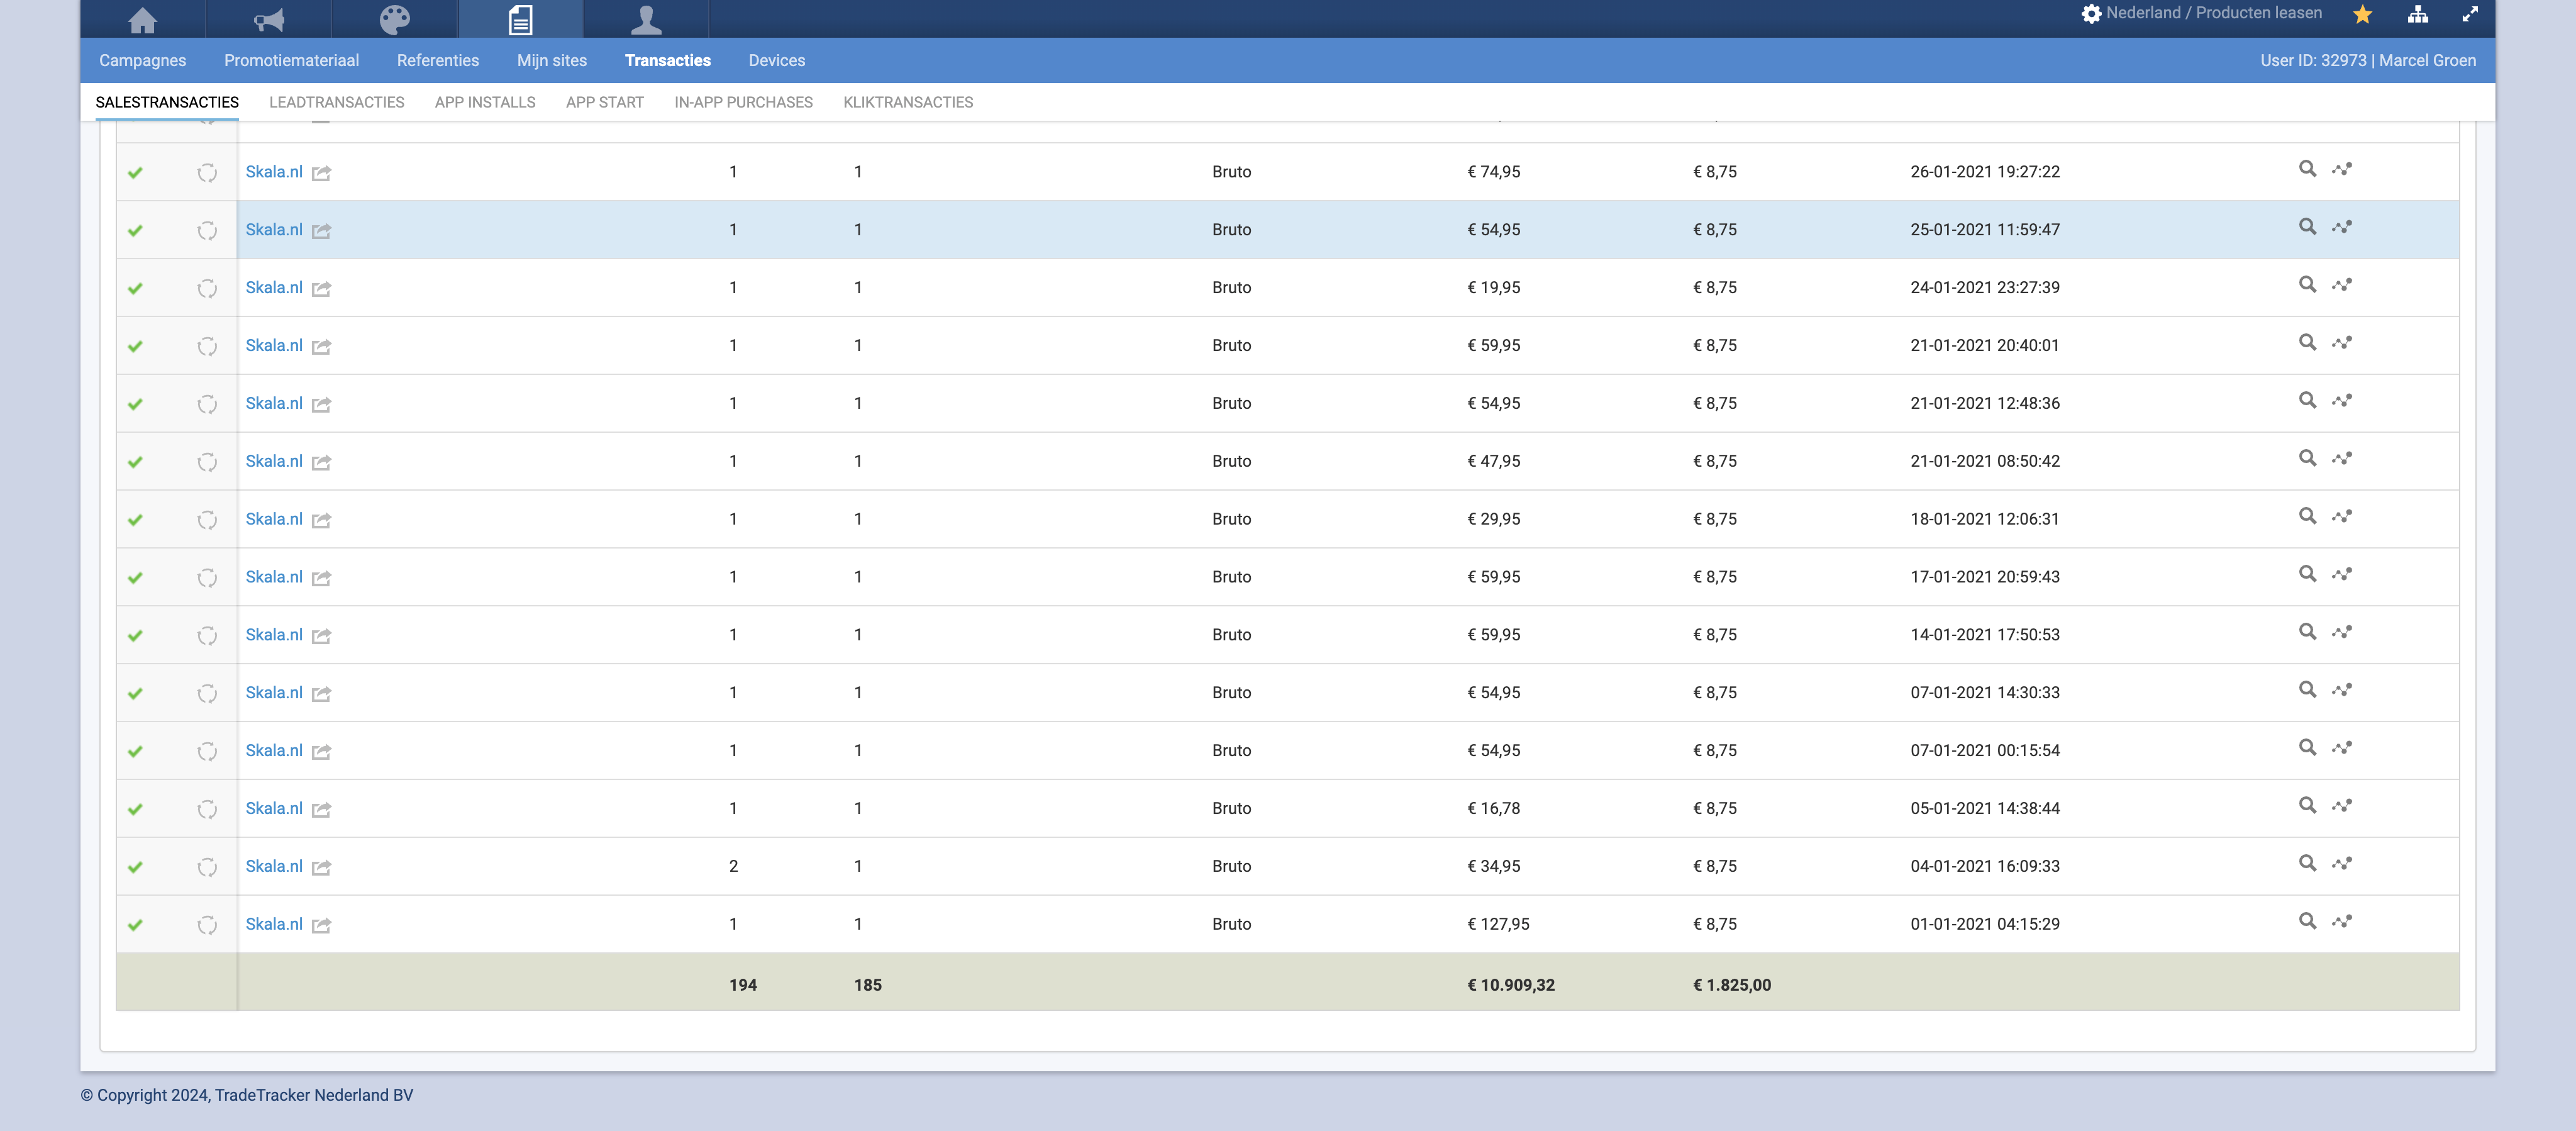Click the yellow star favorites icon
2576x1131 pixels.
pyautogui.click(x=2363, y=14)
